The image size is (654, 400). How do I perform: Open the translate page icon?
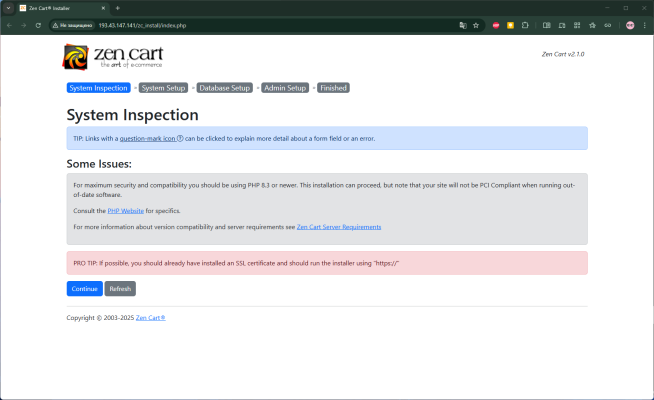coord(462,24)
